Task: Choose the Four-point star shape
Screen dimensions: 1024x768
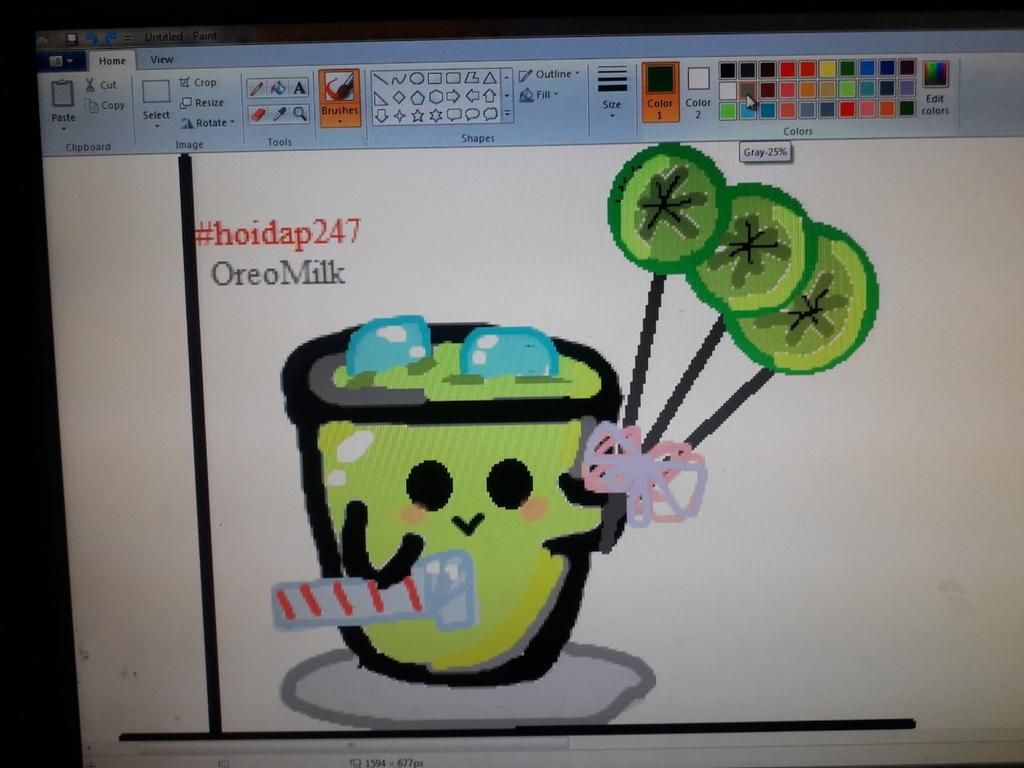Action: click(x=400, y=116)
